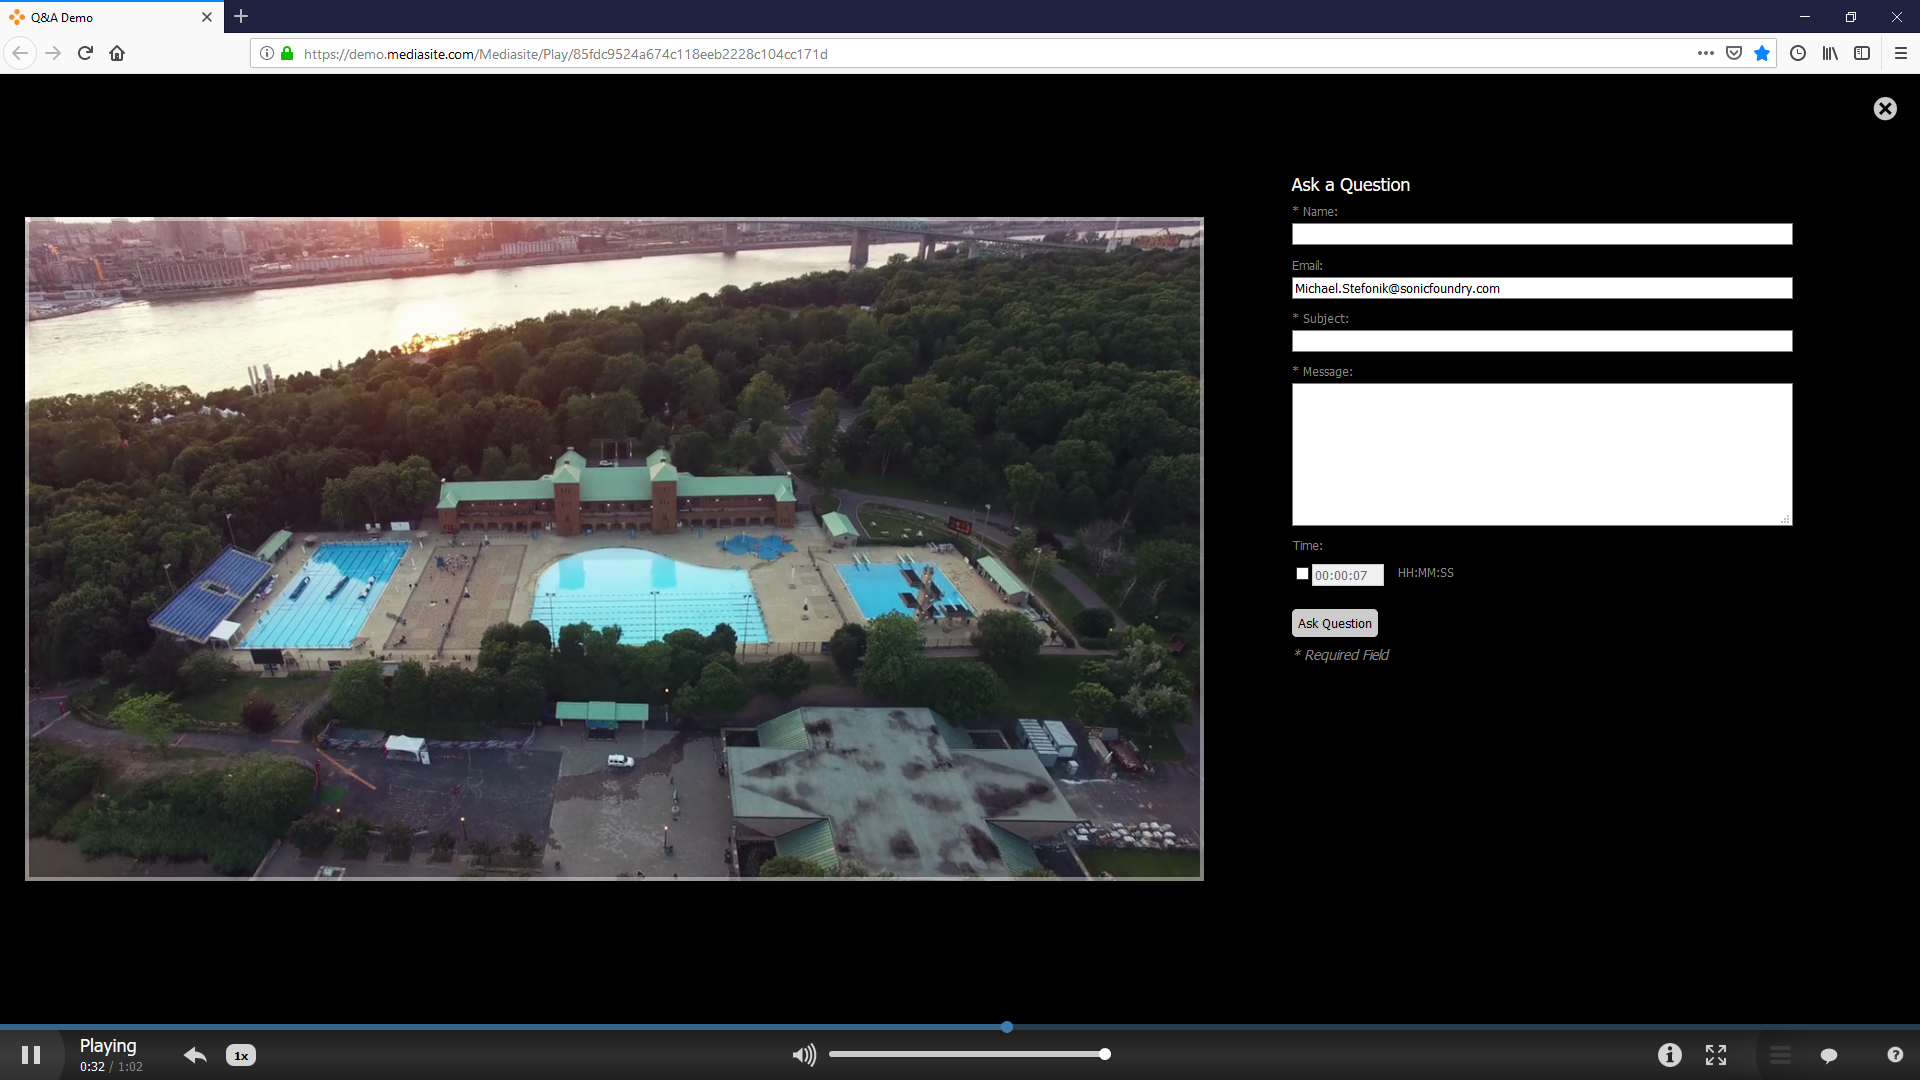Click the rewind/replay back arrow icon
The height and width of the screenshot is (1080, 1920).
(x=195, y=1055)
